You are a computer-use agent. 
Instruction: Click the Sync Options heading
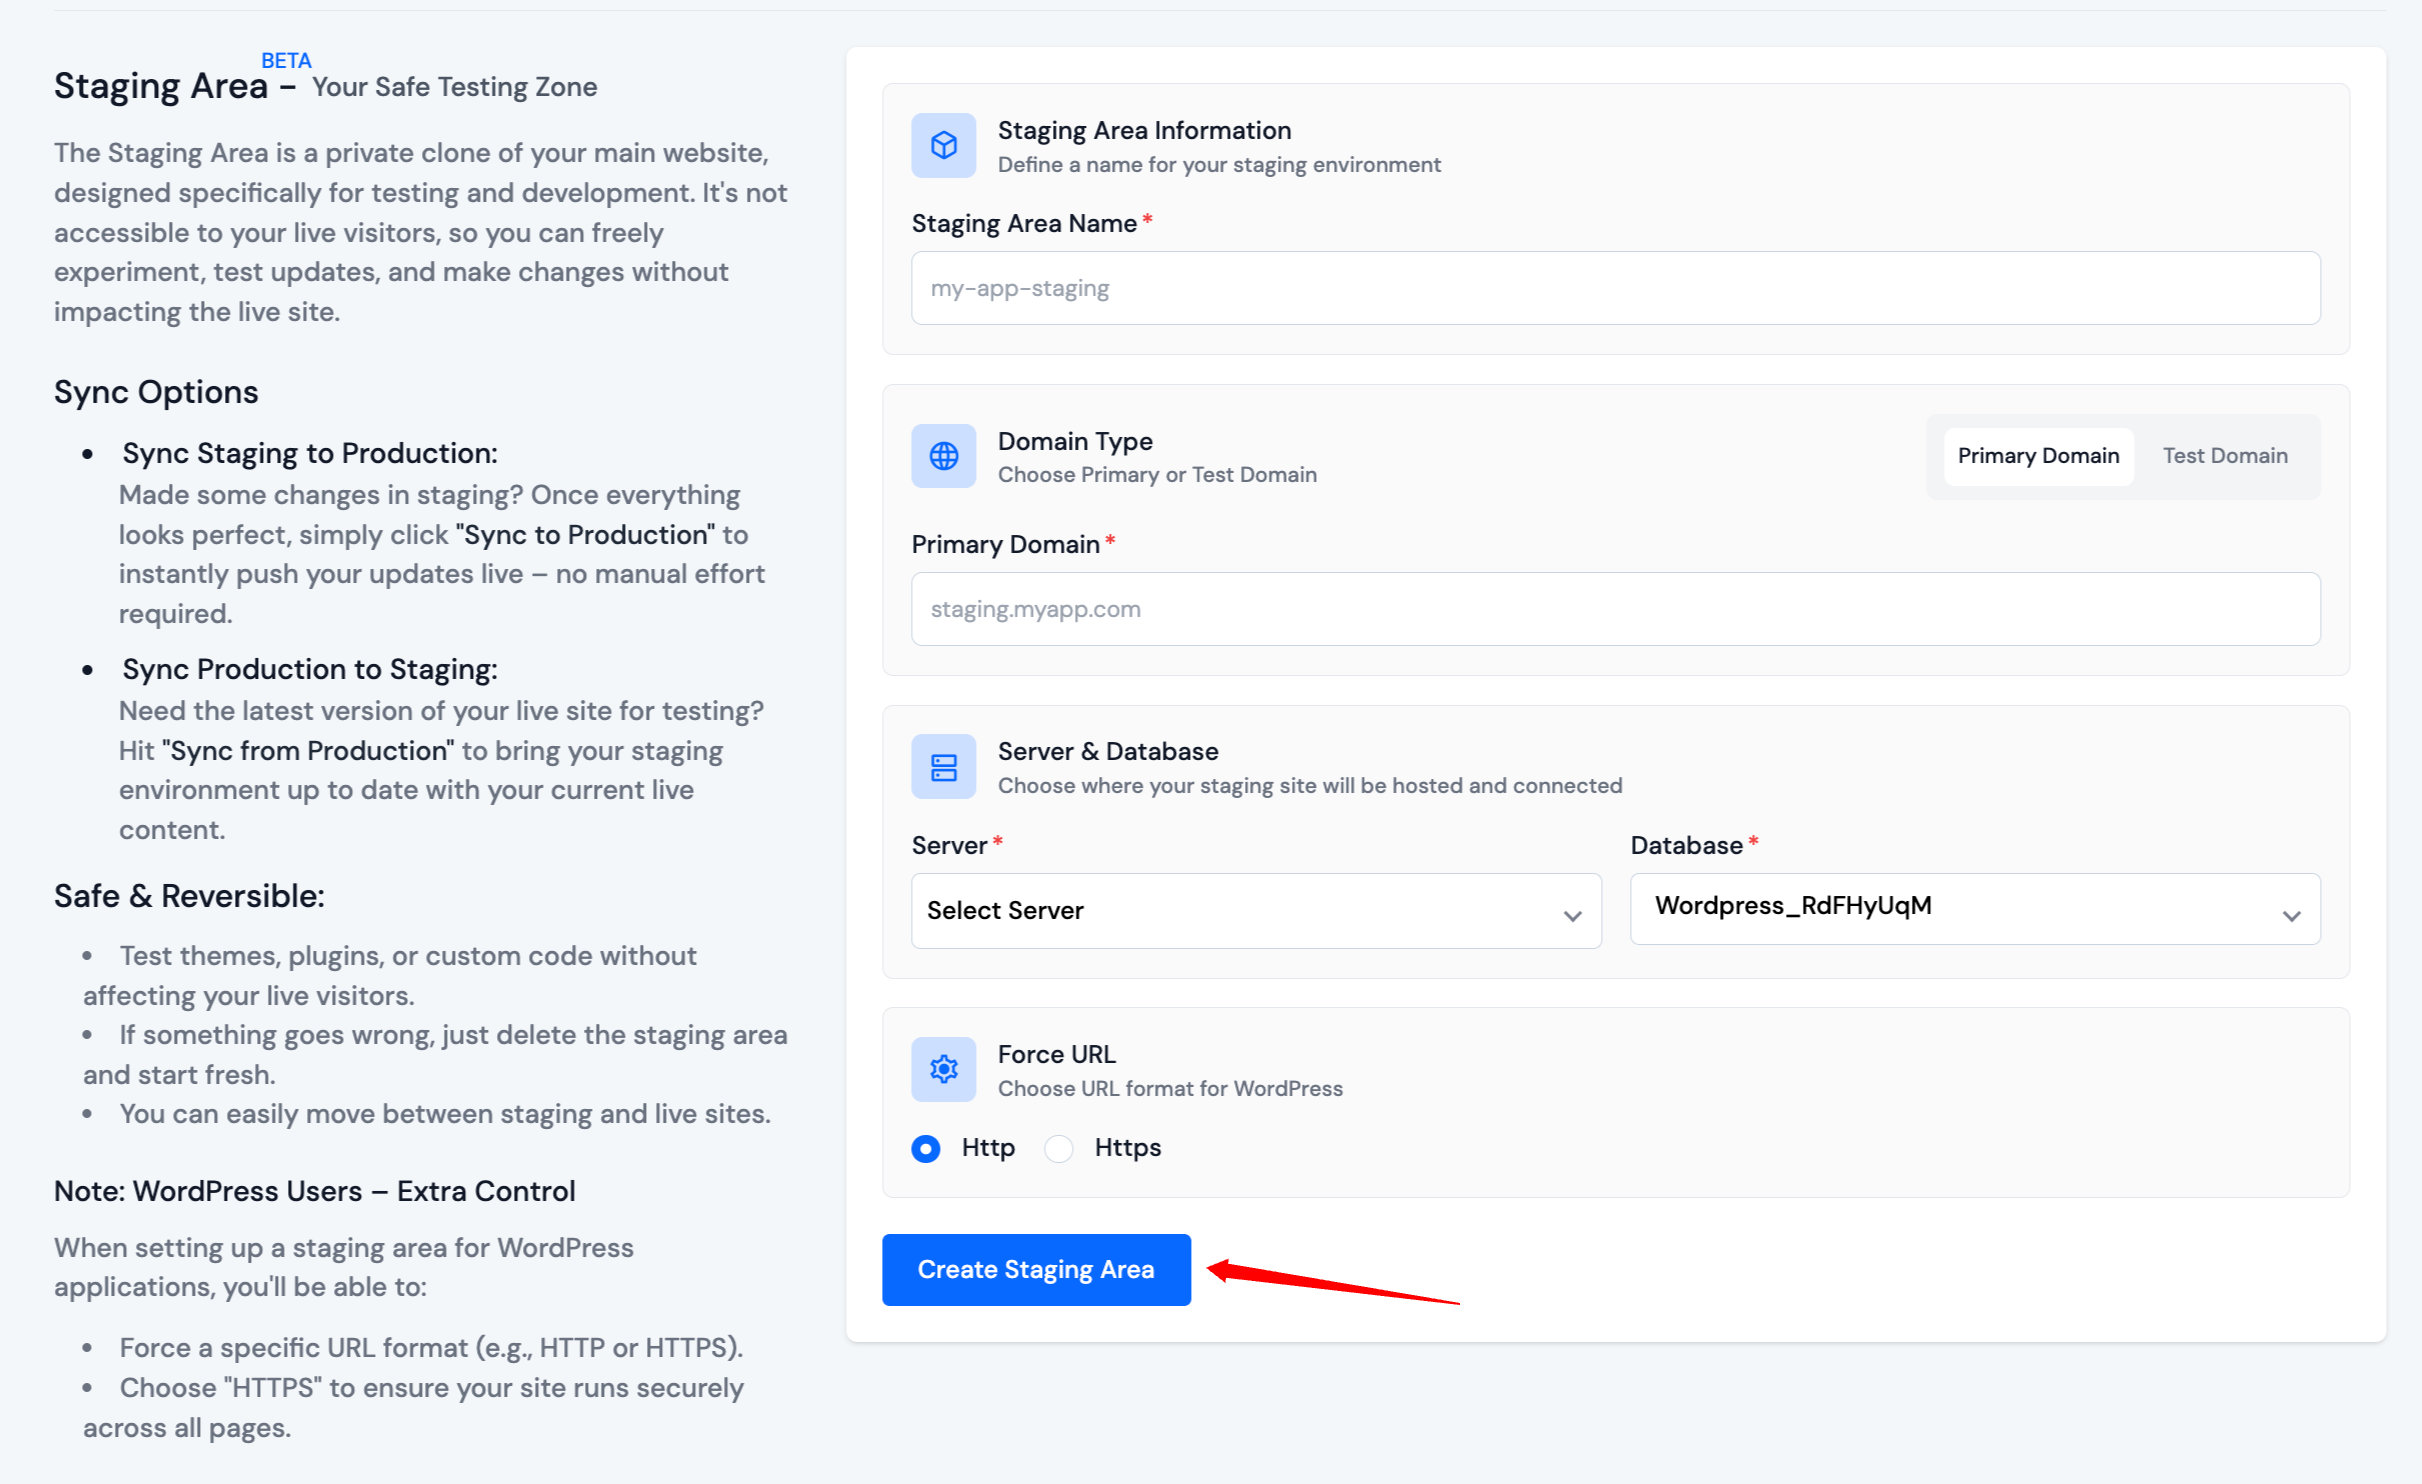click(x=156, y=392)
